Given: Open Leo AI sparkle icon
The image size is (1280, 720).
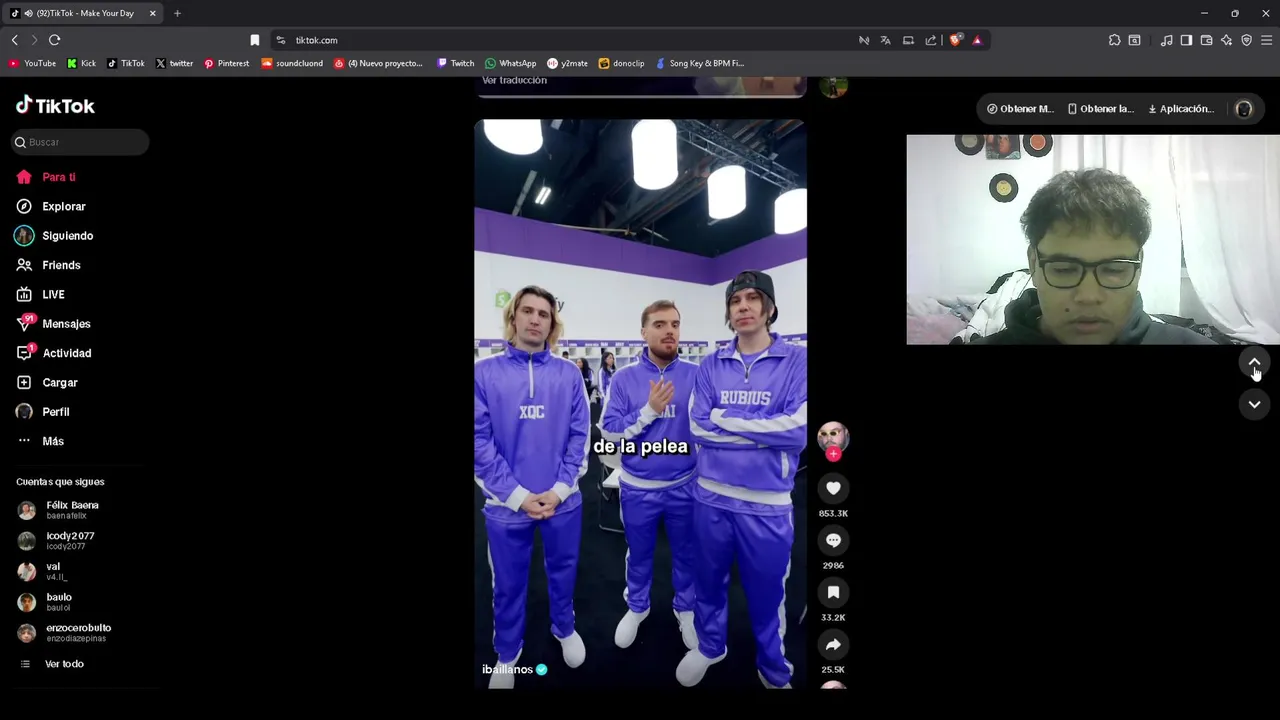Looking at the screenshot, I should [x=1226, y=40].
